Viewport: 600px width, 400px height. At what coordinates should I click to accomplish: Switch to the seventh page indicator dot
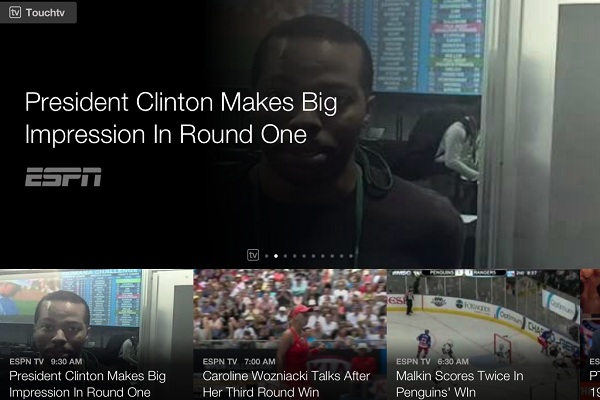[323, 256]
